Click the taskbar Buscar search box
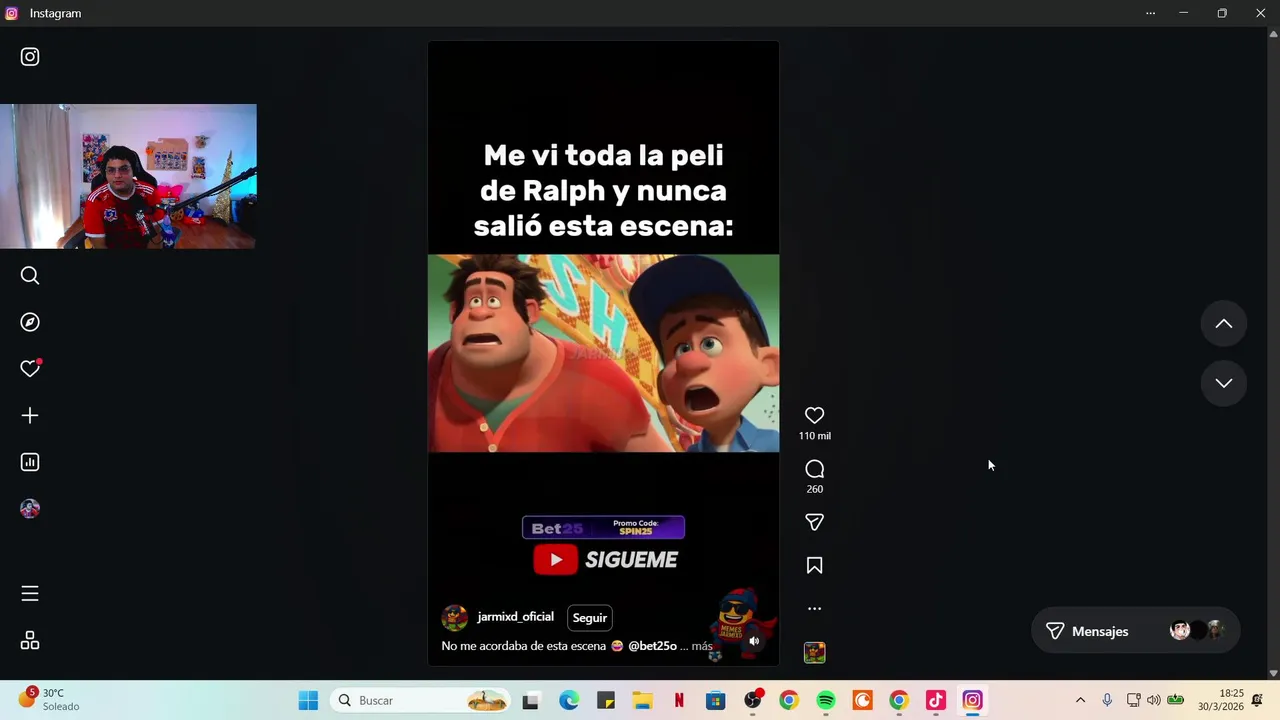Screen dimensions: 1280x720 [x=421, y=700]
